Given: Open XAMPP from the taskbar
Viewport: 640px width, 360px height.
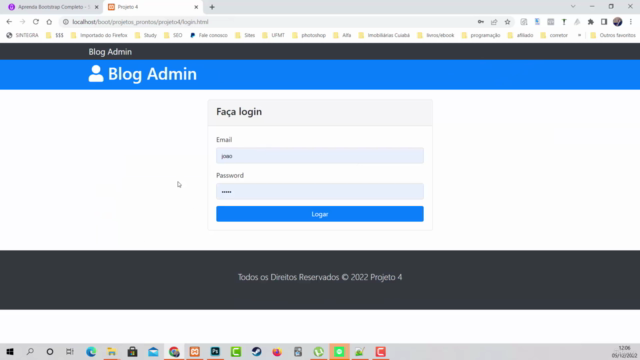Looking at the screenshot, I should (x=195, y=351).
